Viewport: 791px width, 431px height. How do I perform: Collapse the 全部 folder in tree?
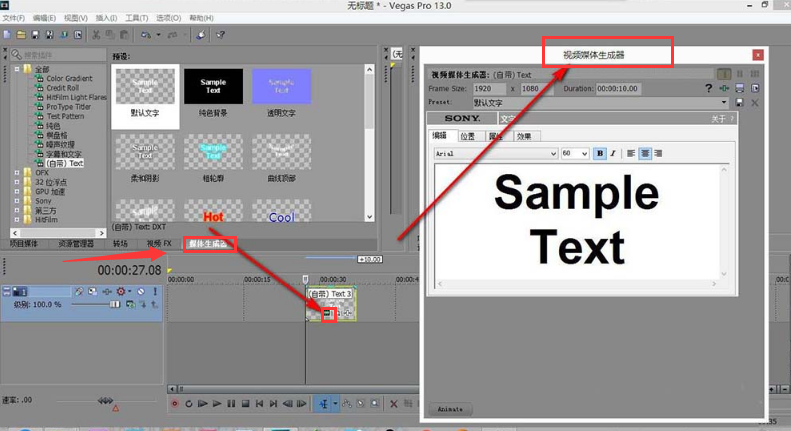[17, 69]
